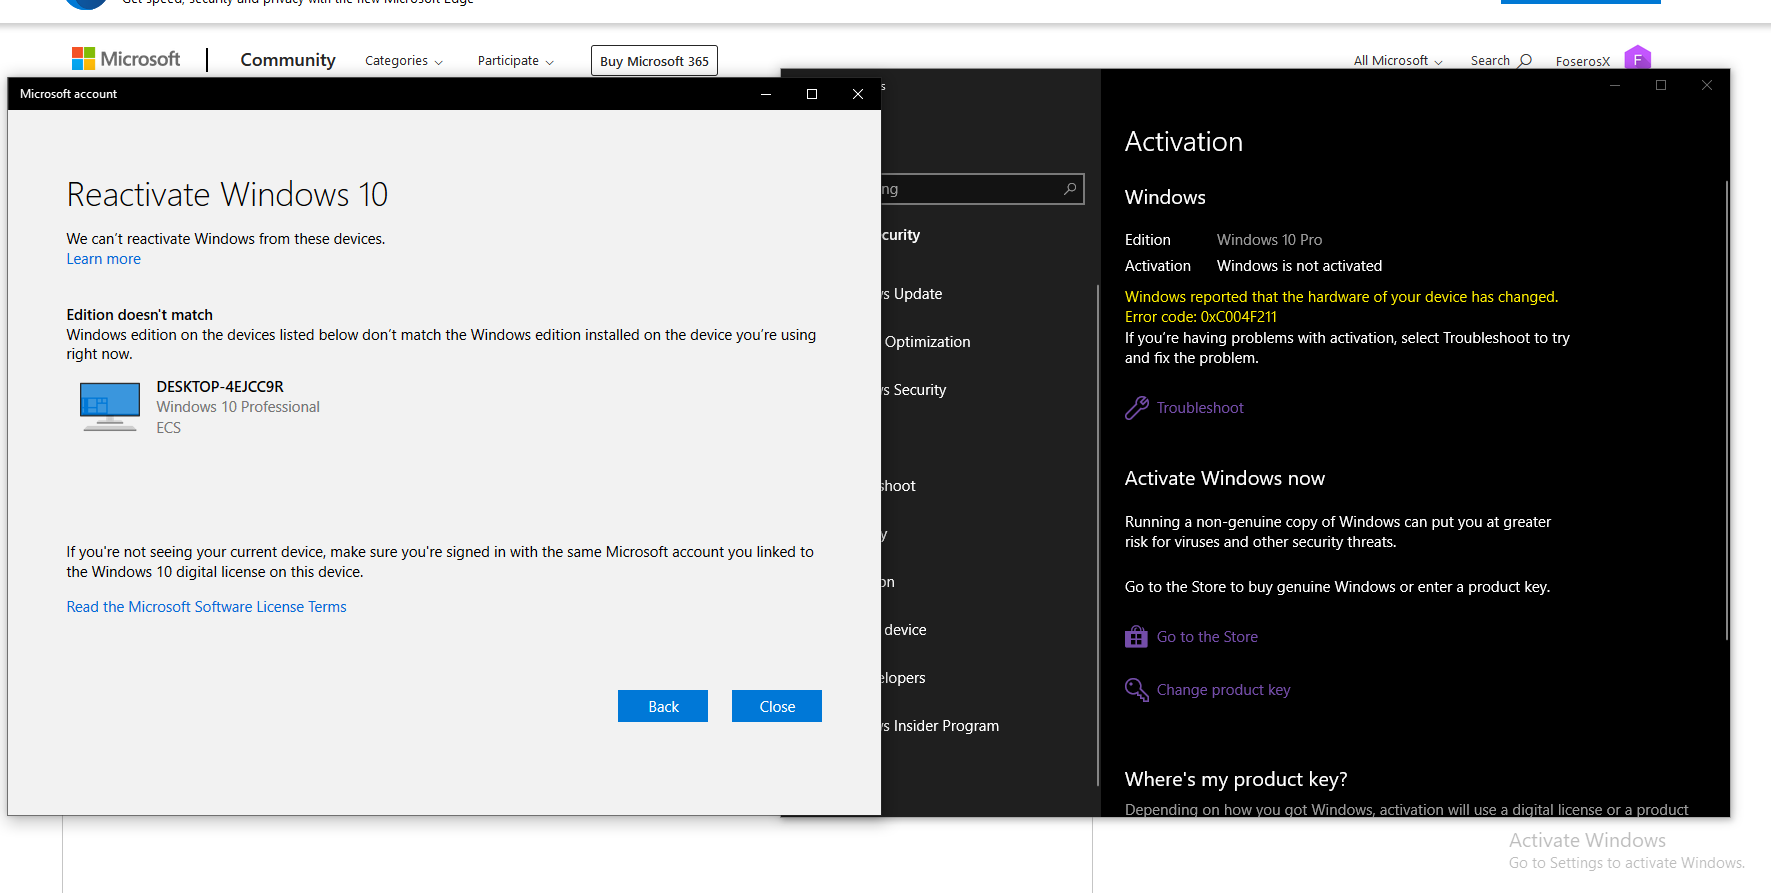Open Read the Microsoft Software License Terms
The height and width of the screenshot is (893, 1771).
[206, 607]
